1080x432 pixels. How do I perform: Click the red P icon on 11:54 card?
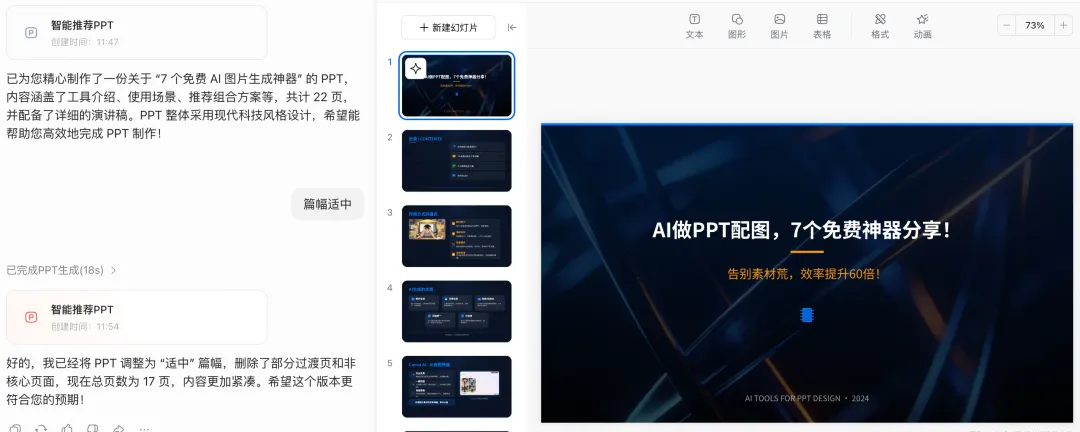coord(31,317)
